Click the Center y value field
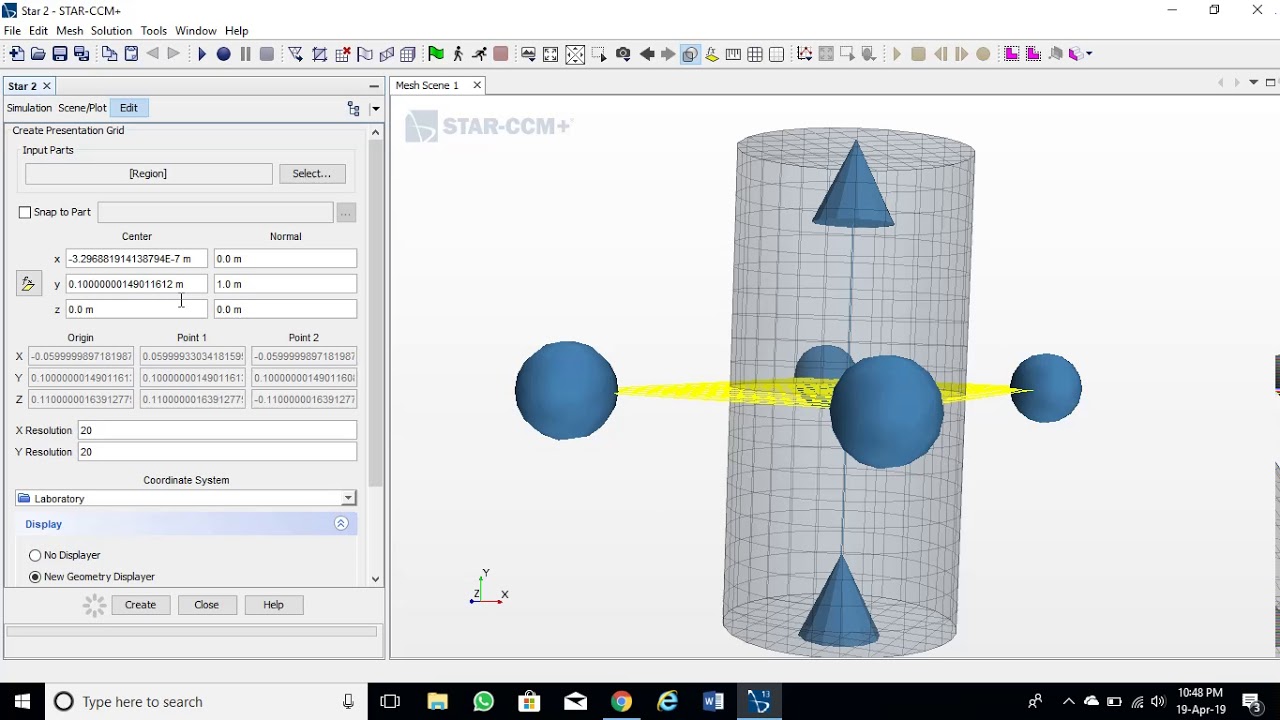The height and width of the screenshot is (720, 1280). point(137,284)
